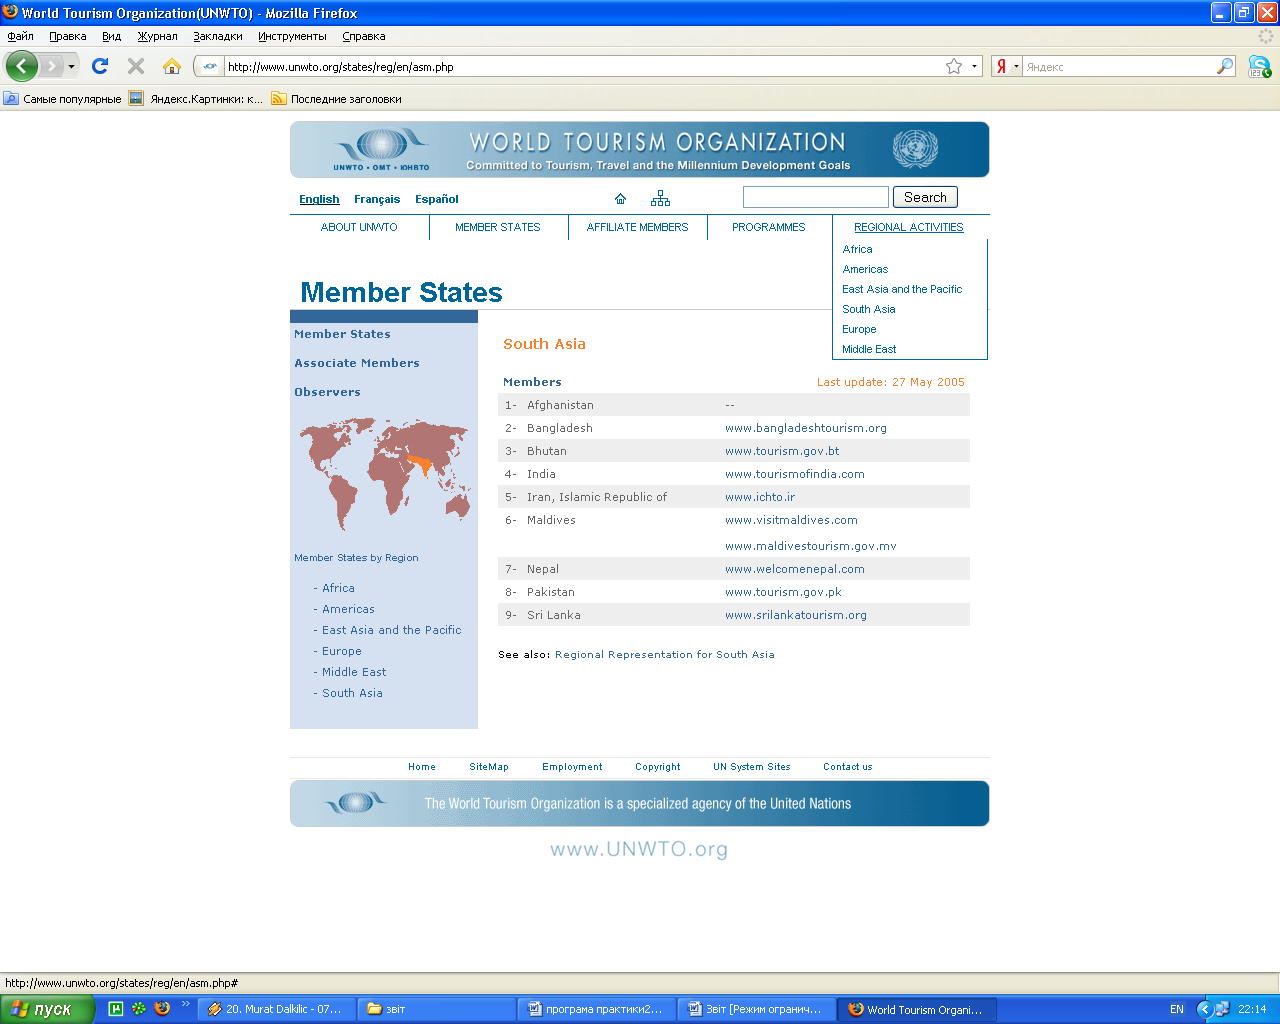Click the Skype toolbar icon

point(1260,67)
